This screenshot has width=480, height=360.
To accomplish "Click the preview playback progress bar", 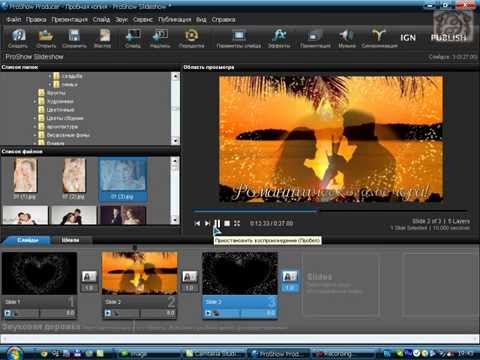I will pos(330,211).
